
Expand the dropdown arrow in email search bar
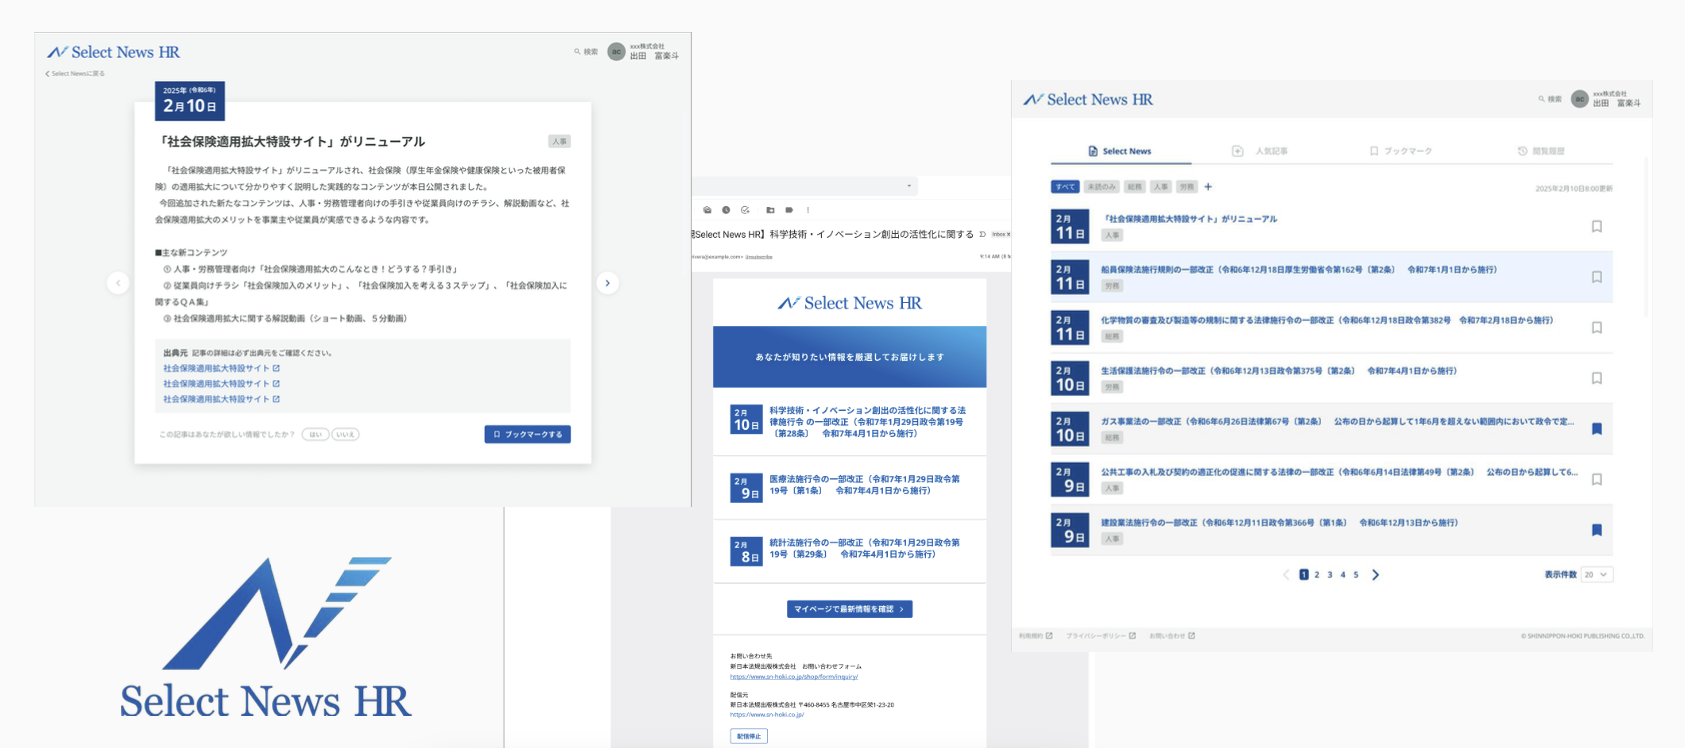908,186
